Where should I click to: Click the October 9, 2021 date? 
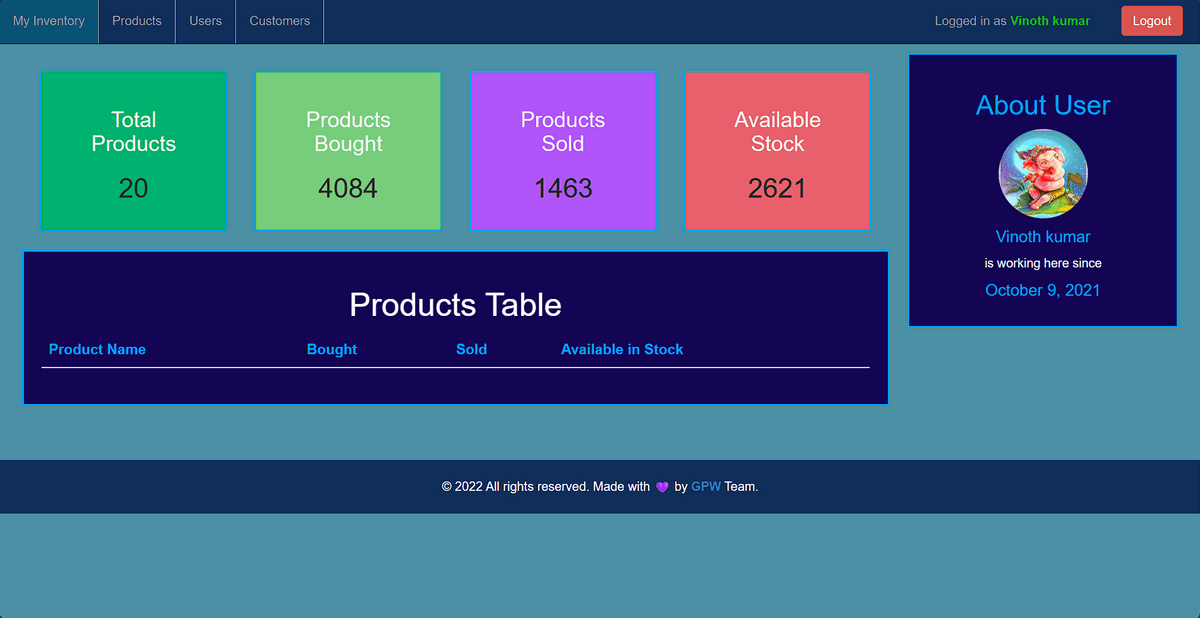pos(1043,290)
